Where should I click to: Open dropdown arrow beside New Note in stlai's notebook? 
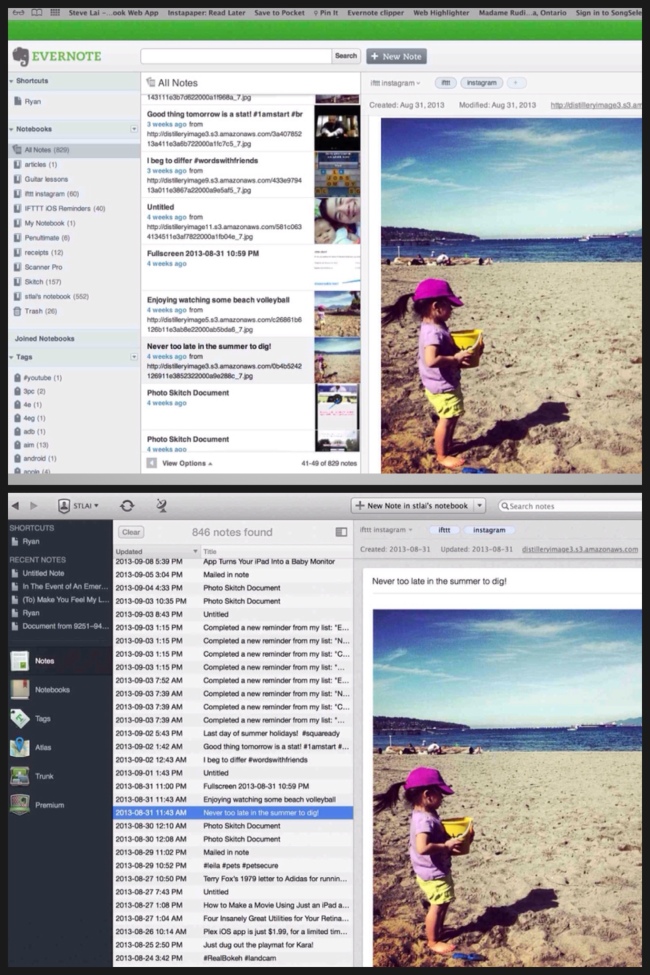(x=479, y=506)
